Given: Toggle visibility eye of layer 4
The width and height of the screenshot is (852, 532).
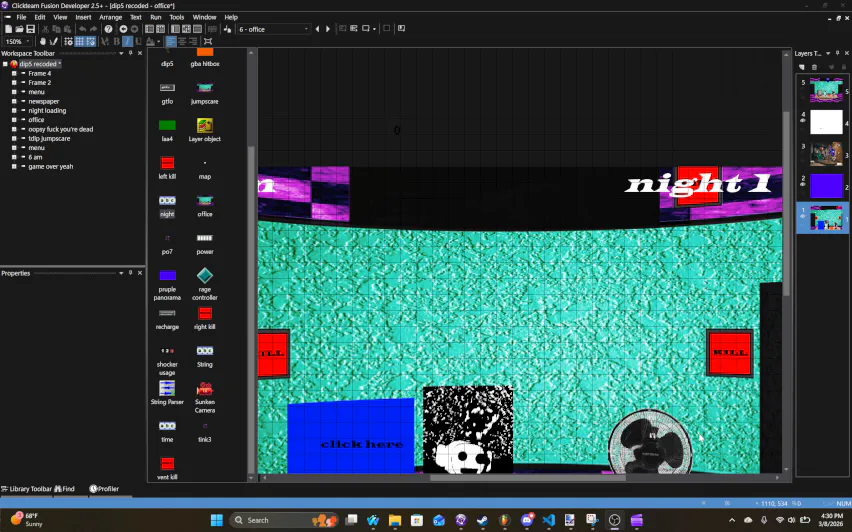Looking at the screenshot, I should (x=803, y=121).
